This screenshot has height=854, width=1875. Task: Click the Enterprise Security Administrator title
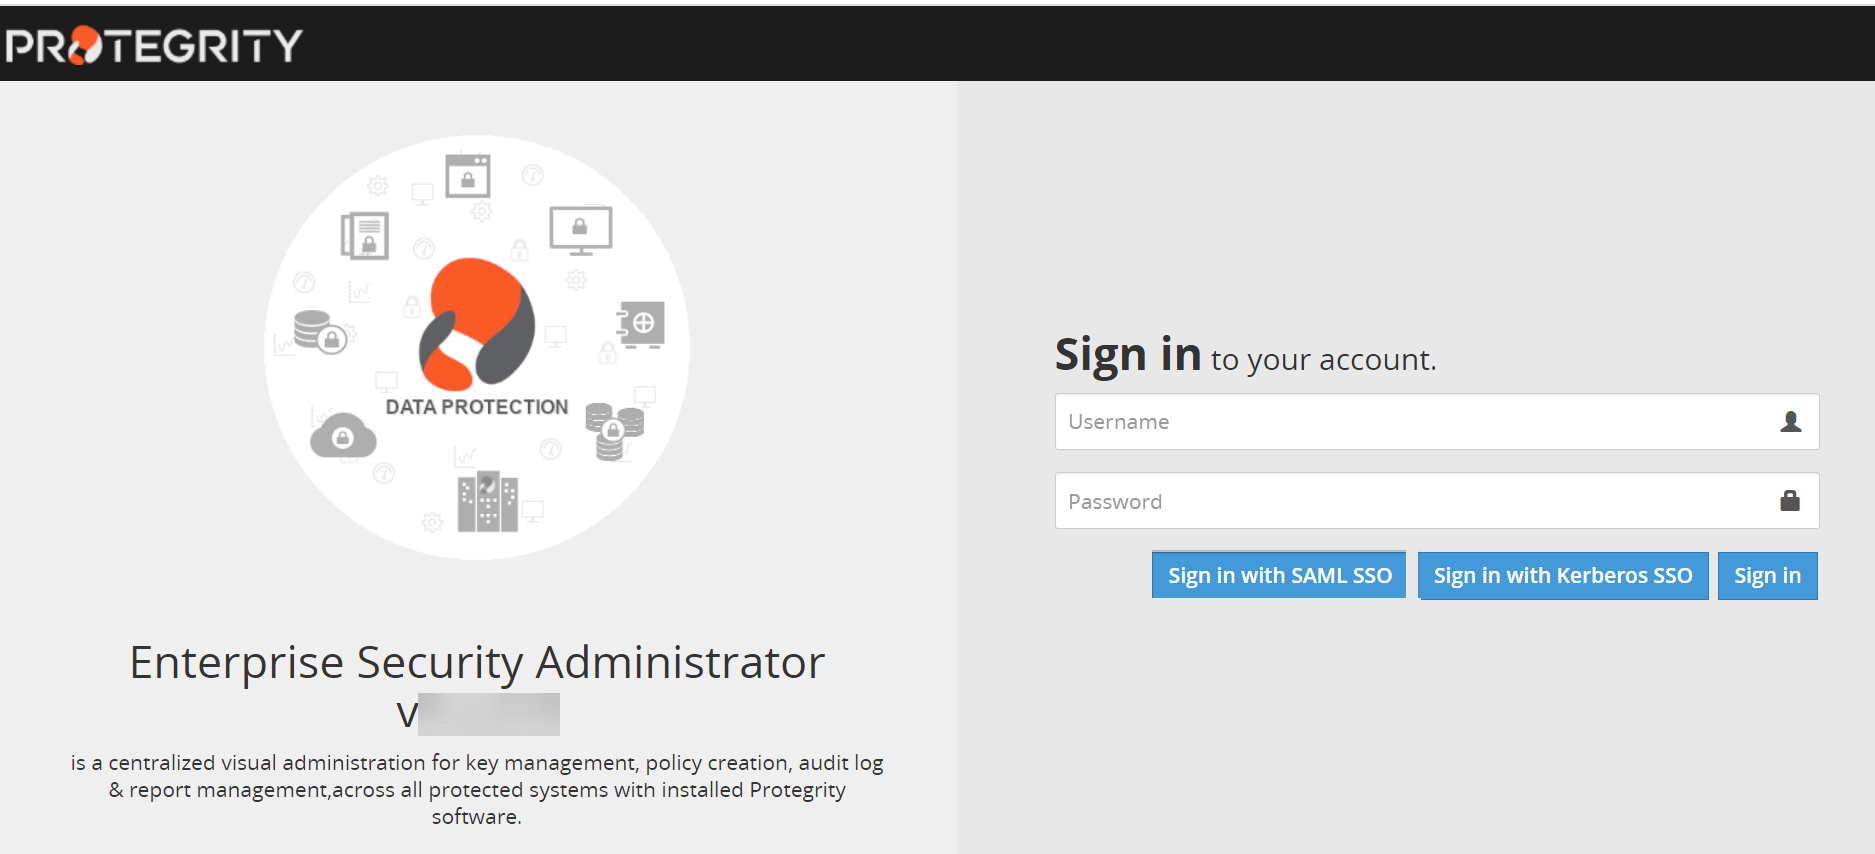coord(477,662)
